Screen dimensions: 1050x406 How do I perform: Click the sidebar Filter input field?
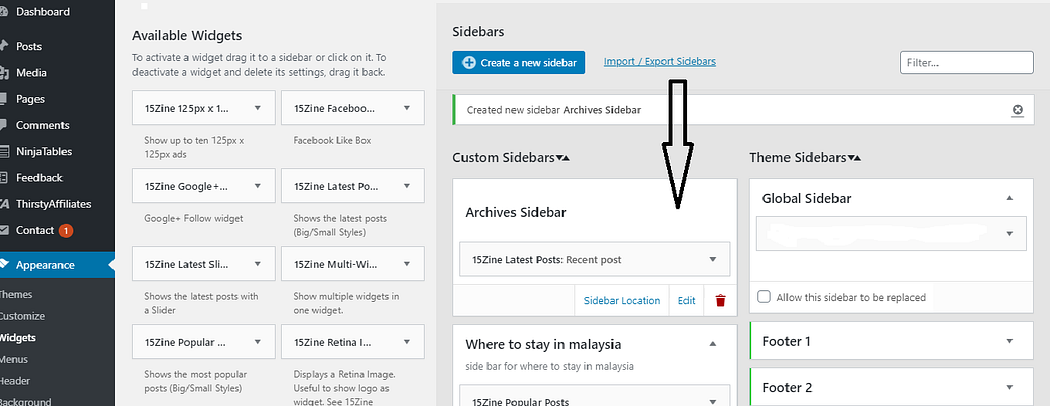(966, 62)
